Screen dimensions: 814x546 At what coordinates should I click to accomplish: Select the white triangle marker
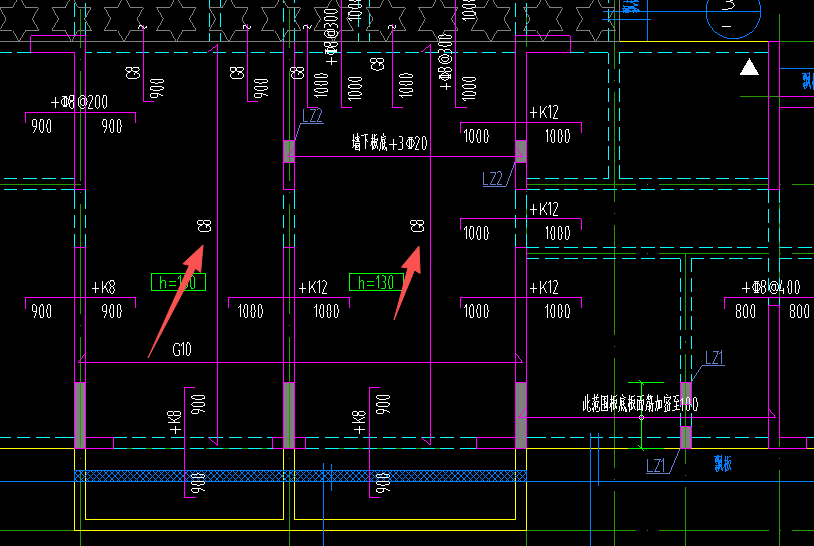pos(749,67)
